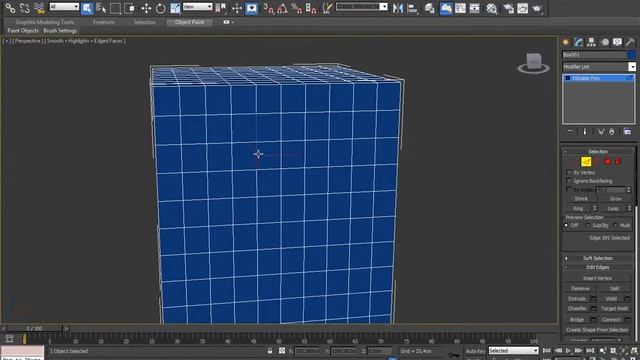The width and height of the screenshot is (640, 360).
Task: Select Edge sub-object level icon
Action: pyautogui.click(x=586, y=162)
